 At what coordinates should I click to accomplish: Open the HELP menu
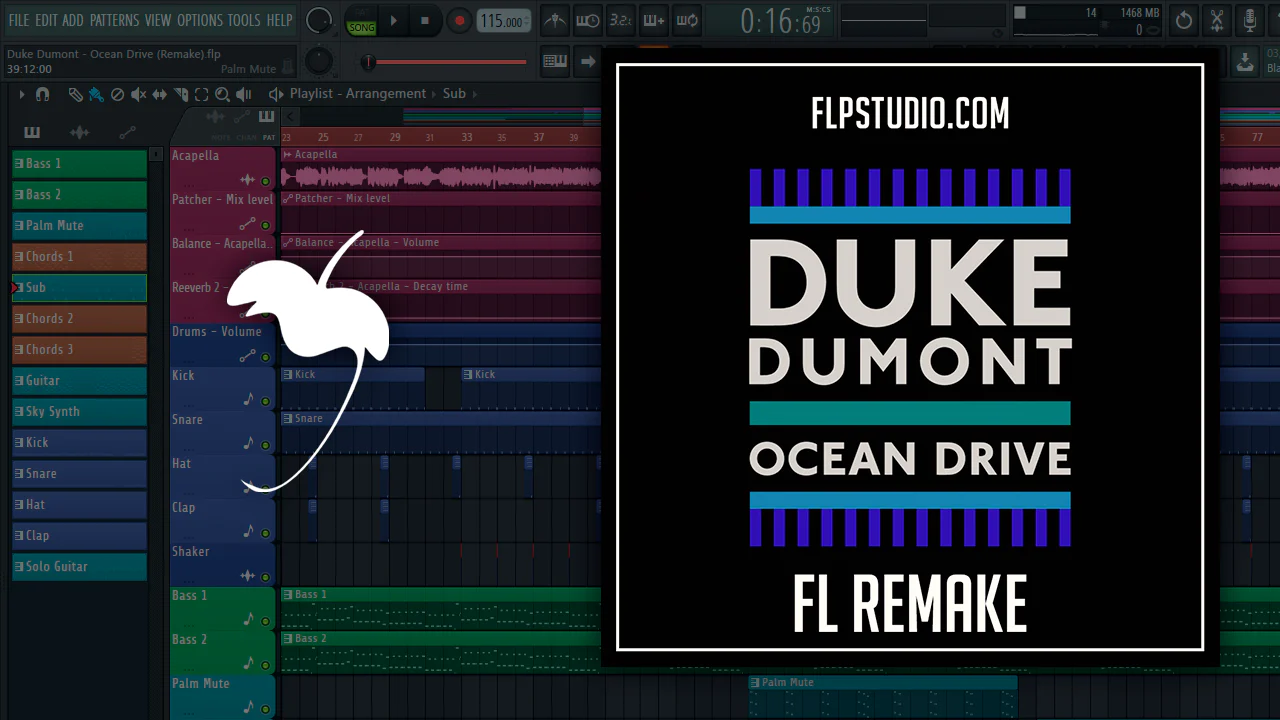tap(280, 20)
